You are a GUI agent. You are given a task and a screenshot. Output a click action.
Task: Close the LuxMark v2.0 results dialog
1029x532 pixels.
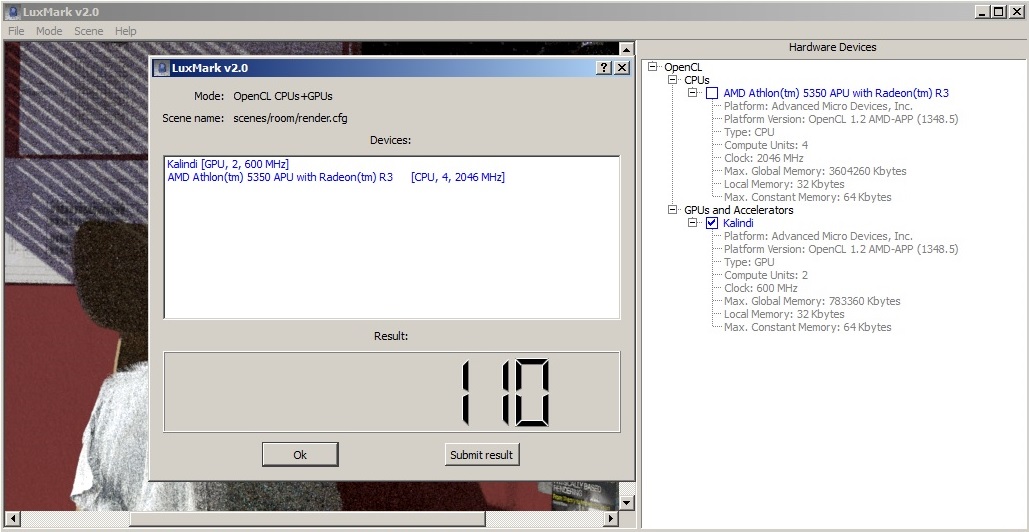[621, 68]
